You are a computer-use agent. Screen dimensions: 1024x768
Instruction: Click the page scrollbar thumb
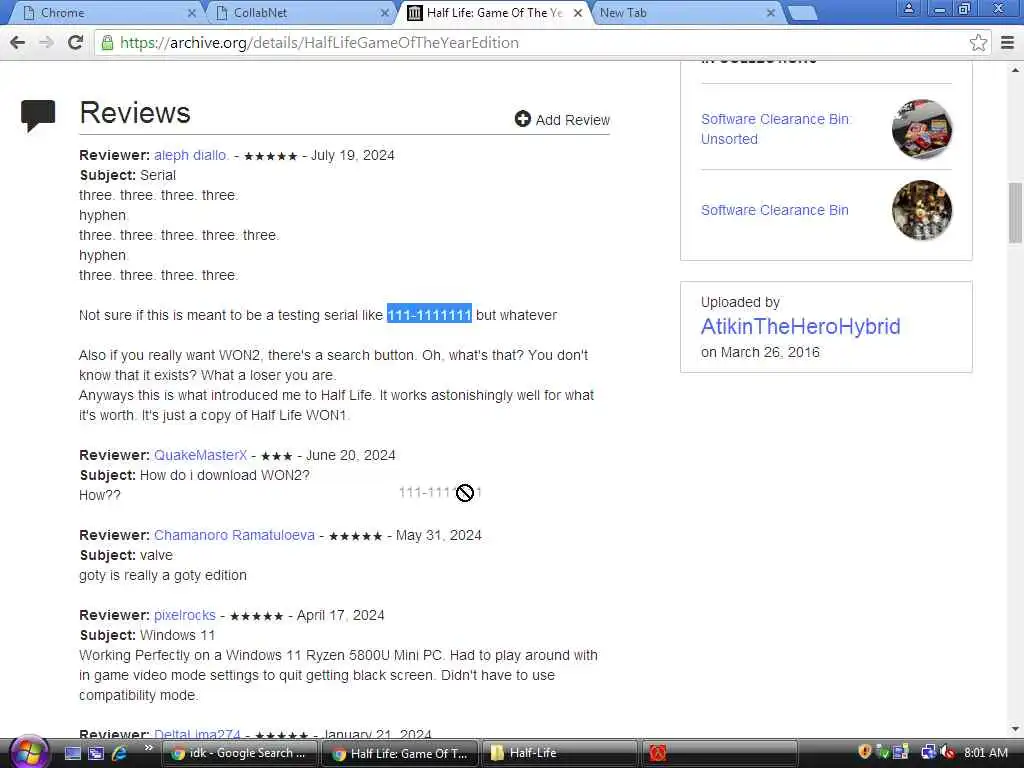click(x=1015, y=212)
